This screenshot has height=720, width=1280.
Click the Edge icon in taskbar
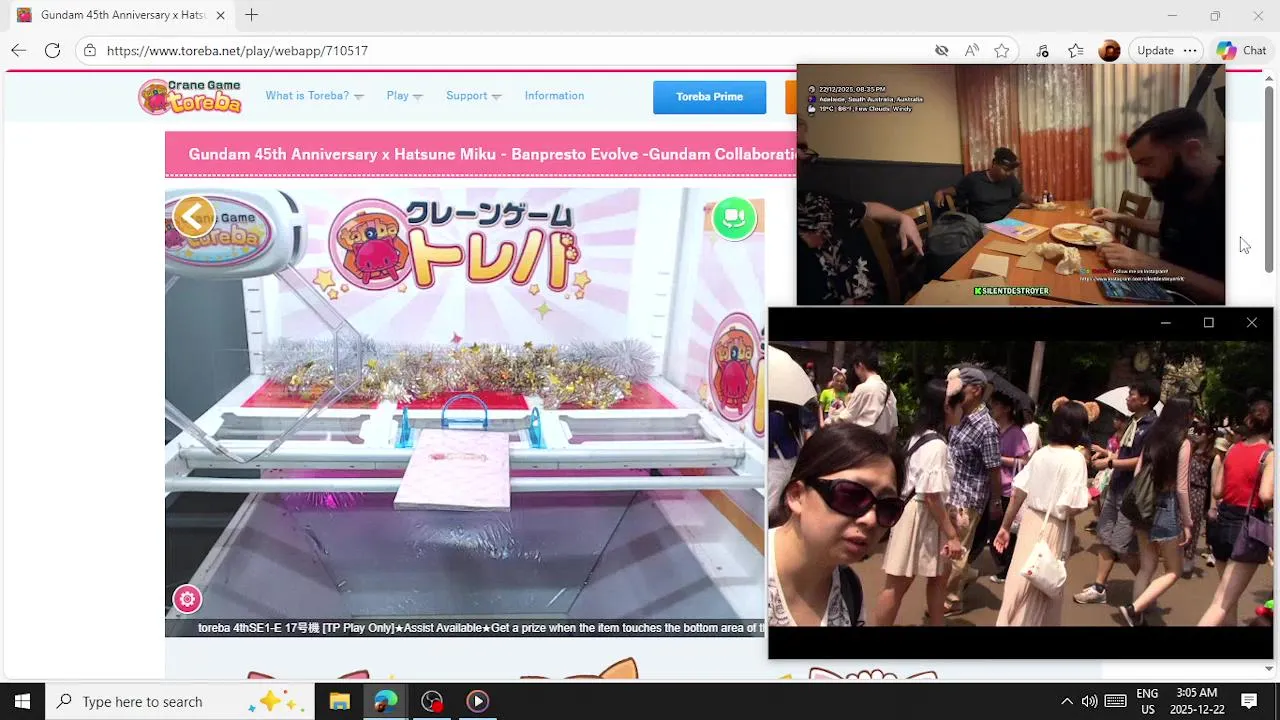[x=385, y=701]
